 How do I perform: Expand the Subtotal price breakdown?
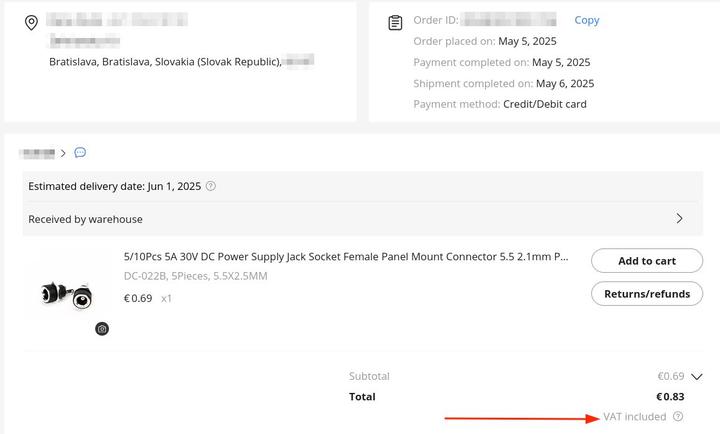point(697,377)
